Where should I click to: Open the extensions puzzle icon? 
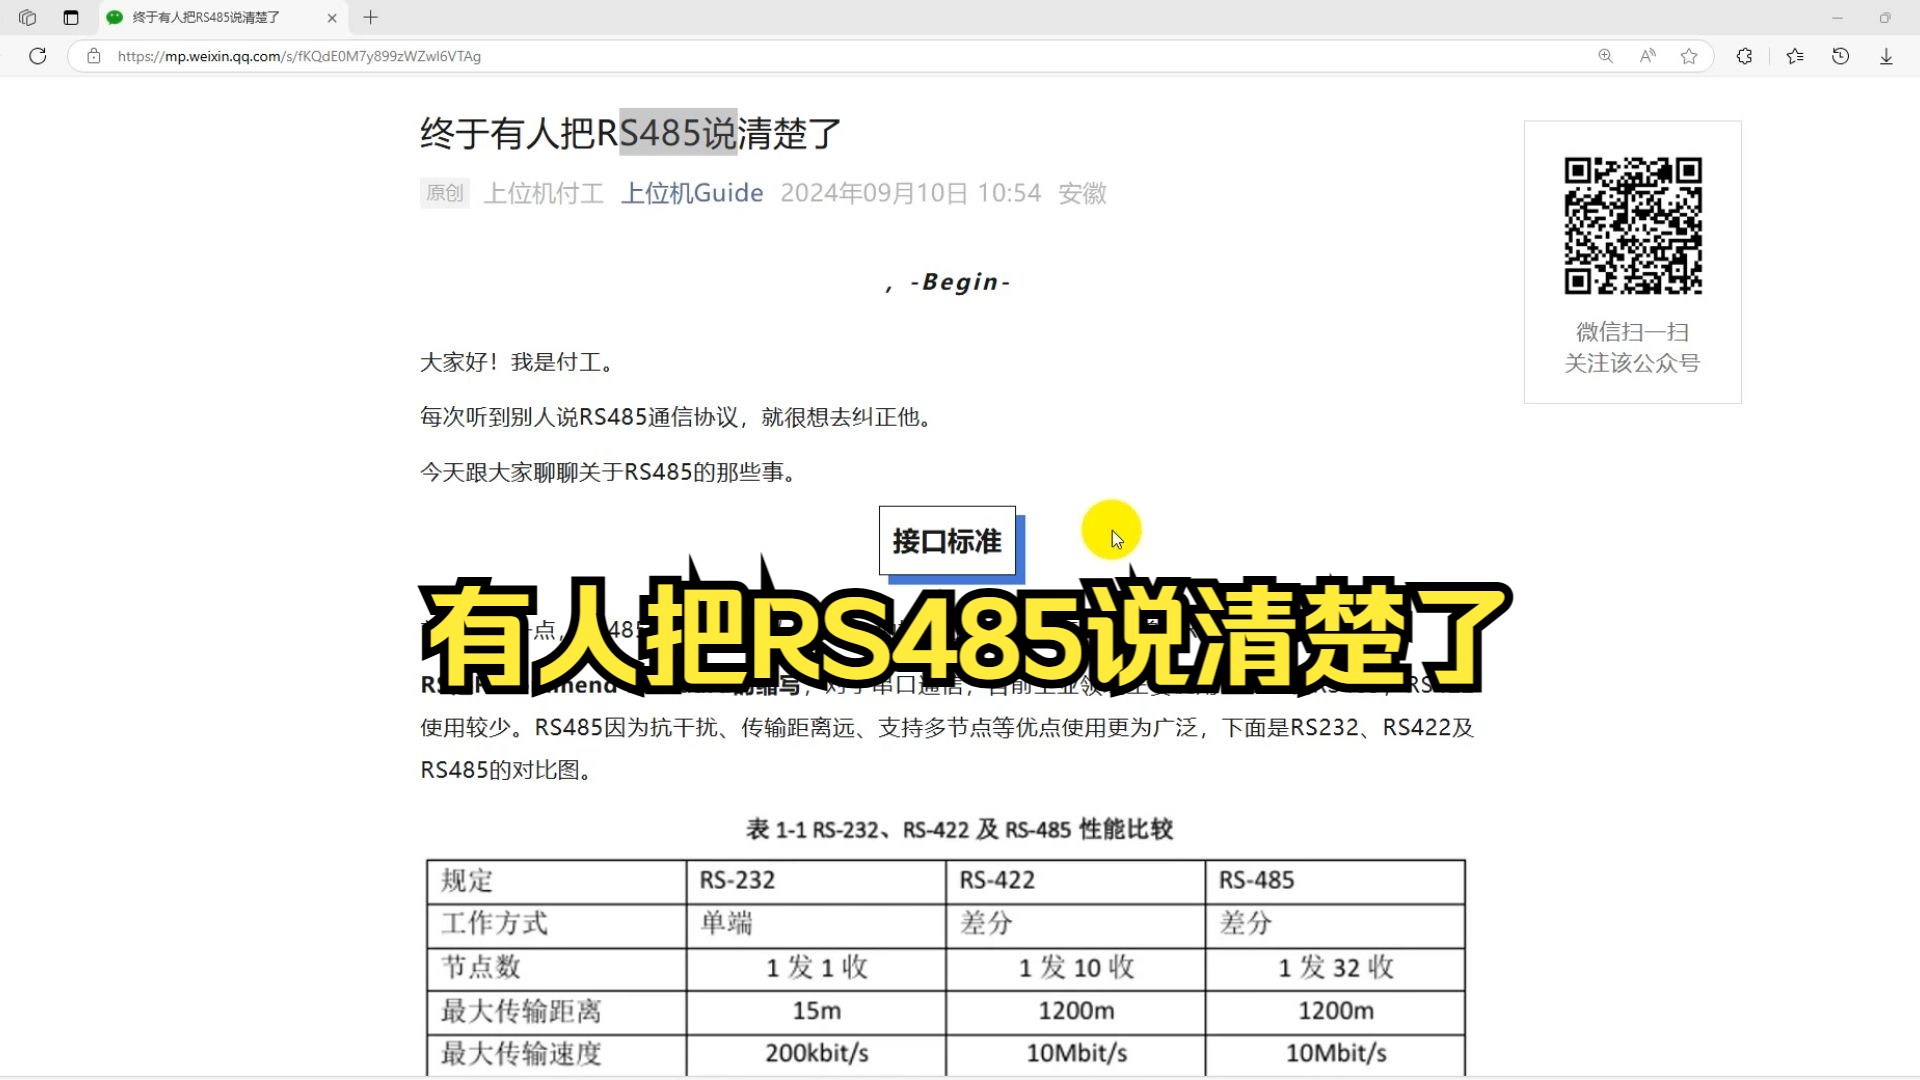click(1744, 56)
